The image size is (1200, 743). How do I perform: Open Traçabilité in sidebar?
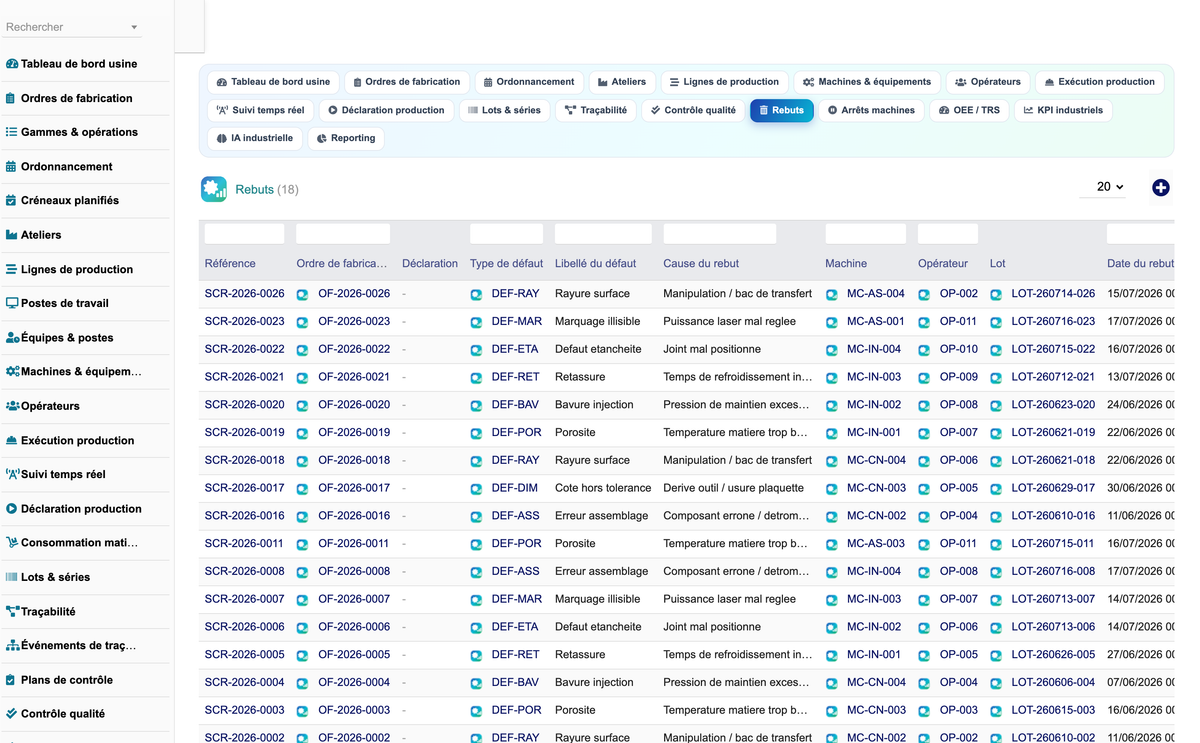pyautogui.click(x=48, y=611)
